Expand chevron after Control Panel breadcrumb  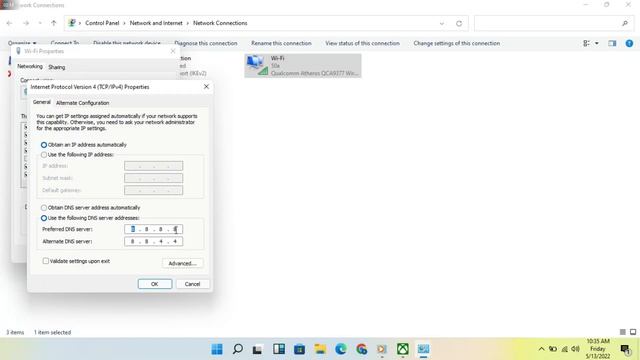(x=124, y=23)
